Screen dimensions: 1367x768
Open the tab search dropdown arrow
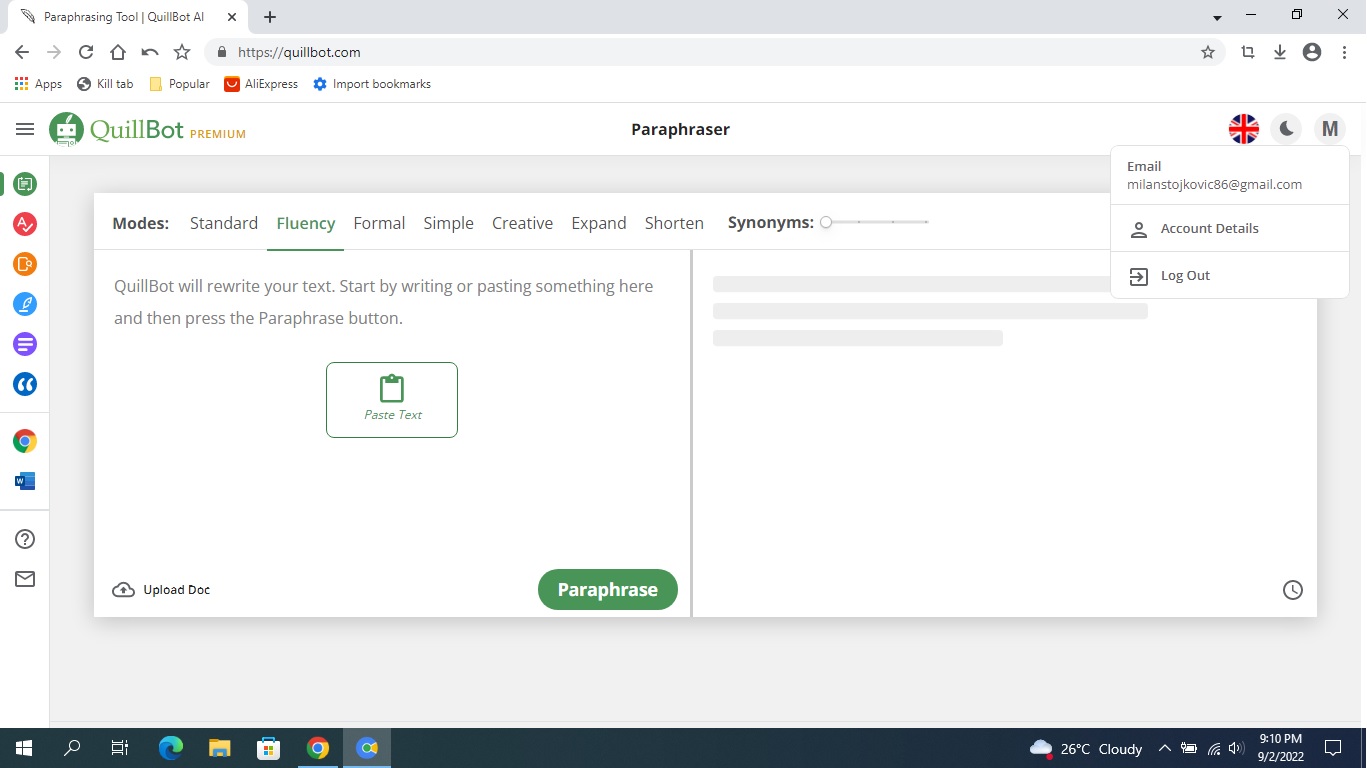coord(1217,18)
